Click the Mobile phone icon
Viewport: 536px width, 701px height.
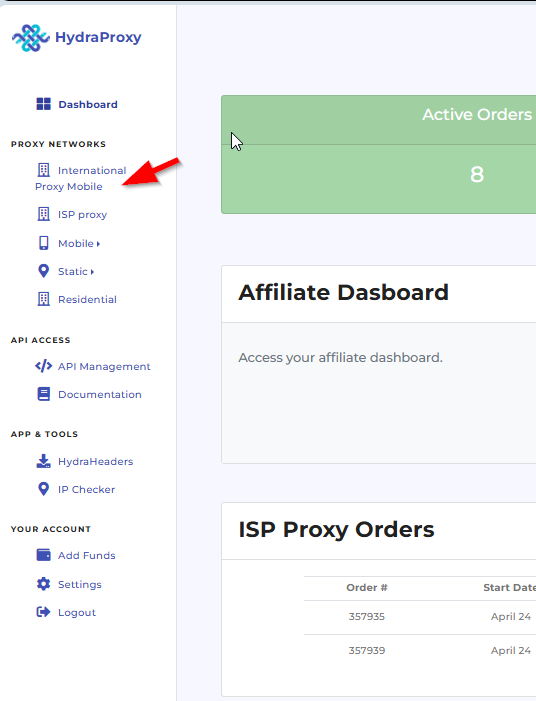coord(43,243)
